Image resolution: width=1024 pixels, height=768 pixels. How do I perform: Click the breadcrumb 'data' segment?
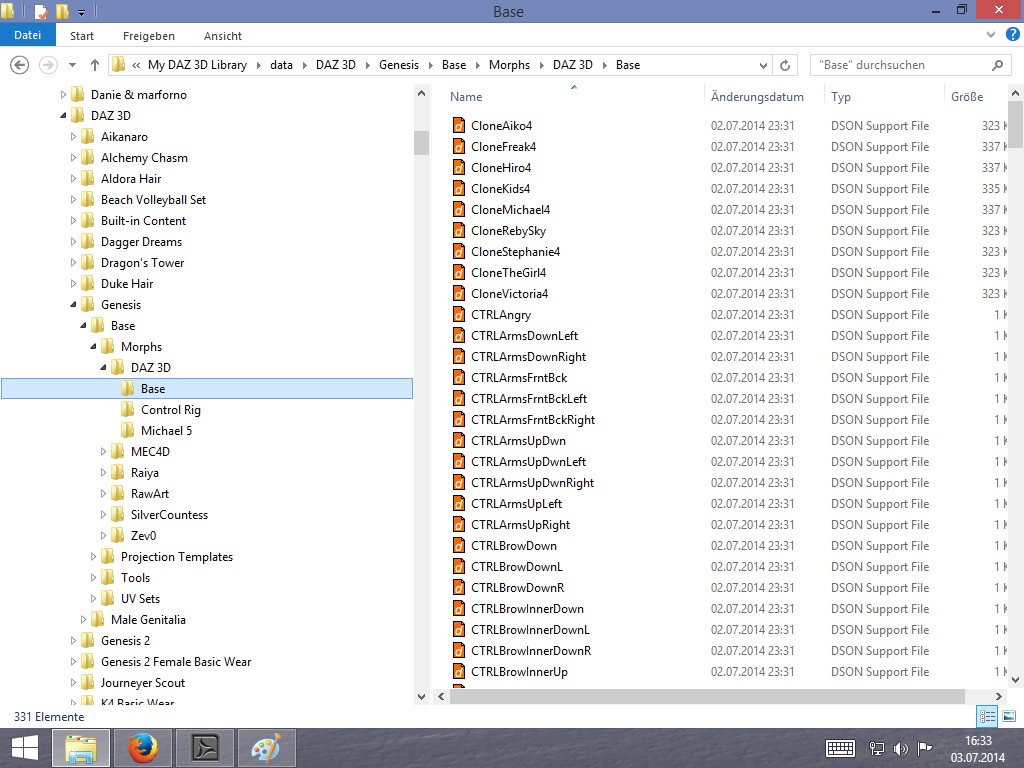pyautogui.click(x=281, y=65)
